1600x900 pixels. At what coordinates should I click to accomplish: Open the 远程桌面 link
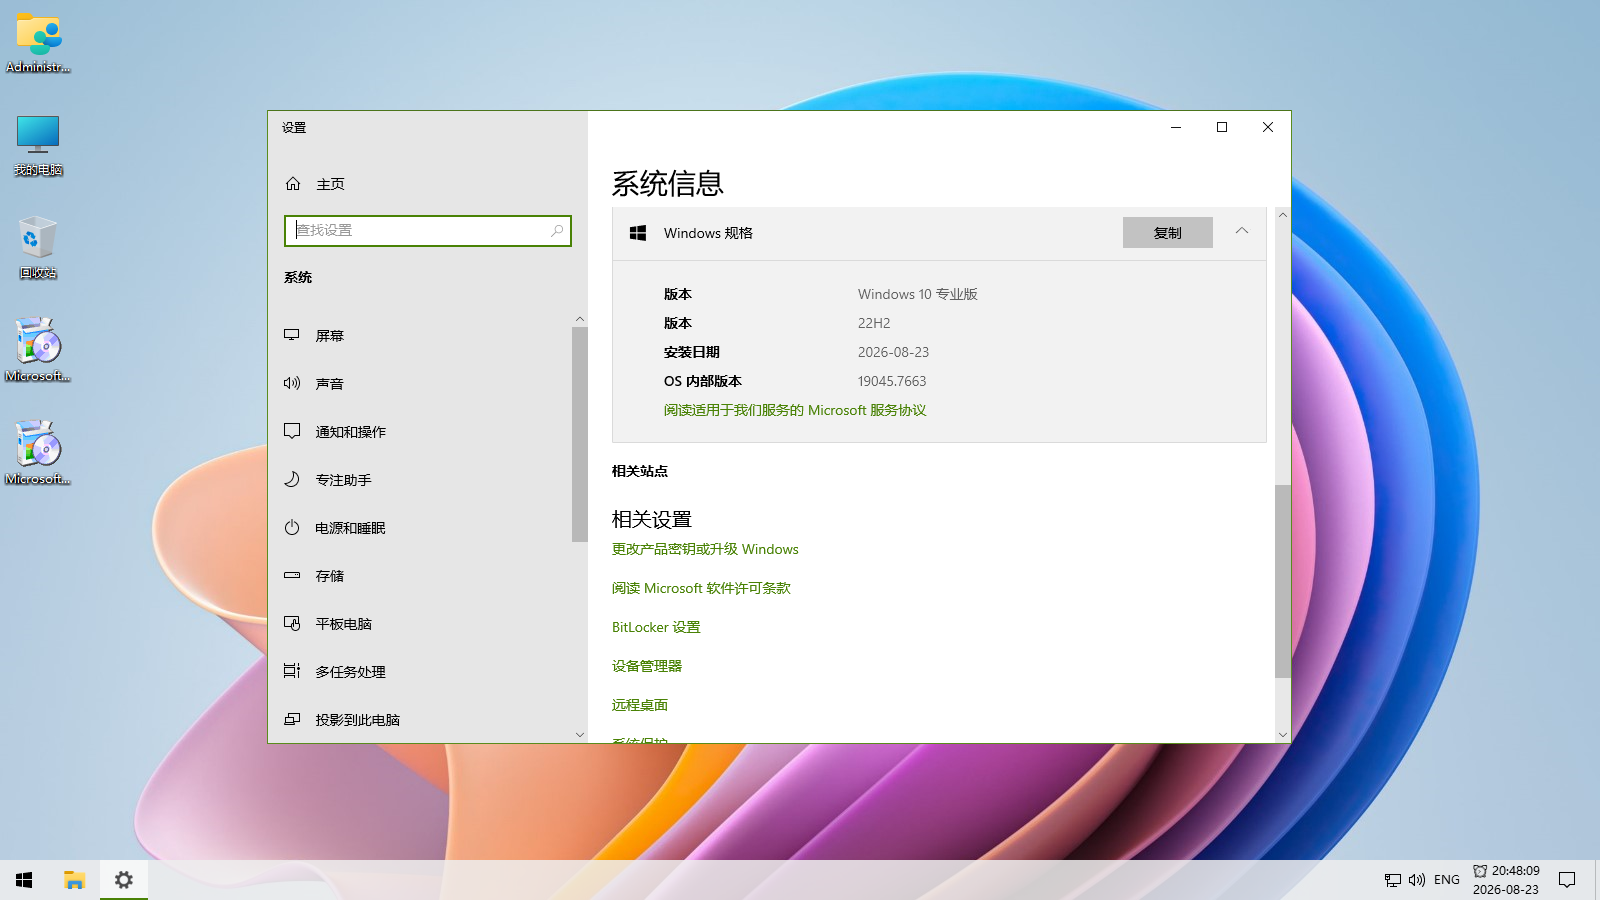(640, 705)
